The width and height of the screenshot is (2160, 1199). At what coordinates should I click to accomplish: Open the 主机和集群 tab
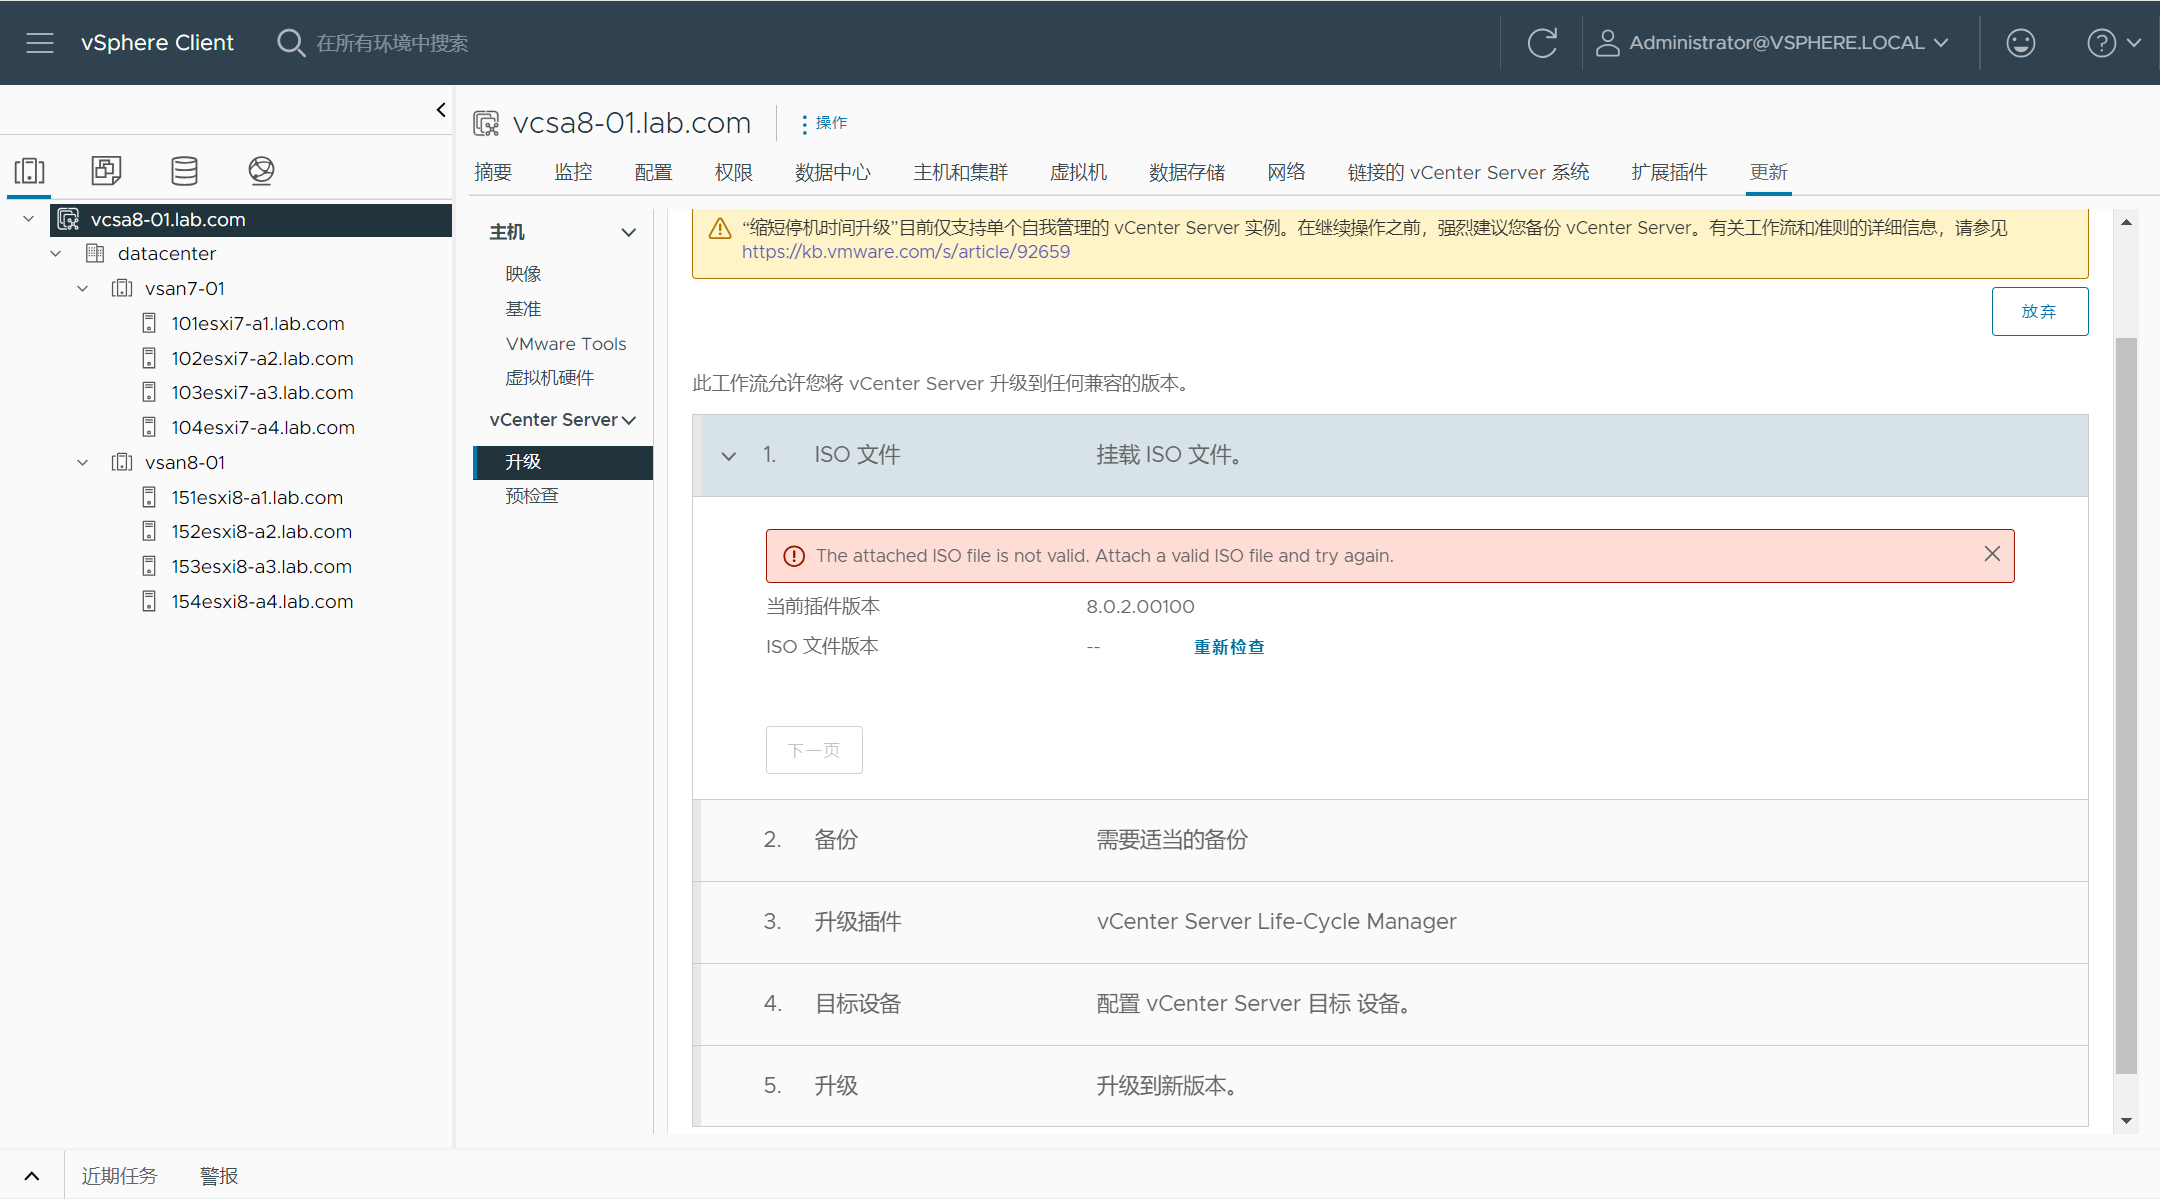(960, 172)
